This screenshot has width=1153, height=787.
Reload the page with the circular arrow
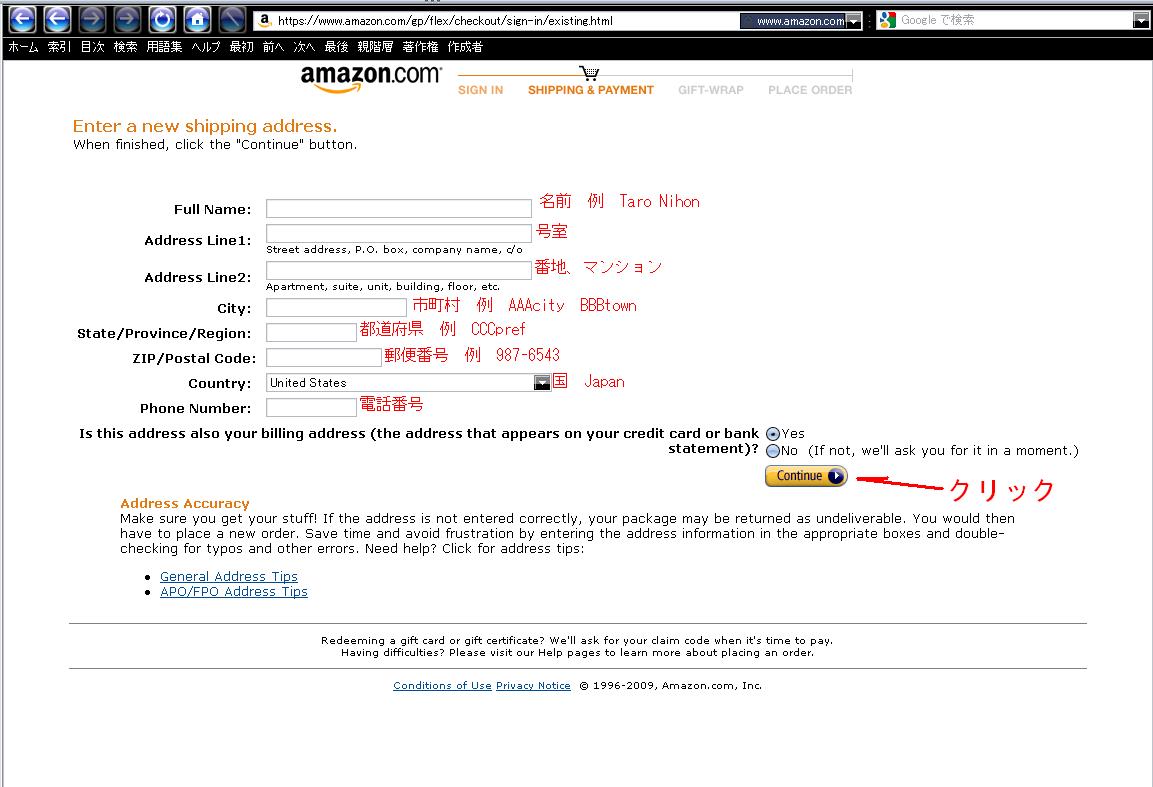click(162, 19)
